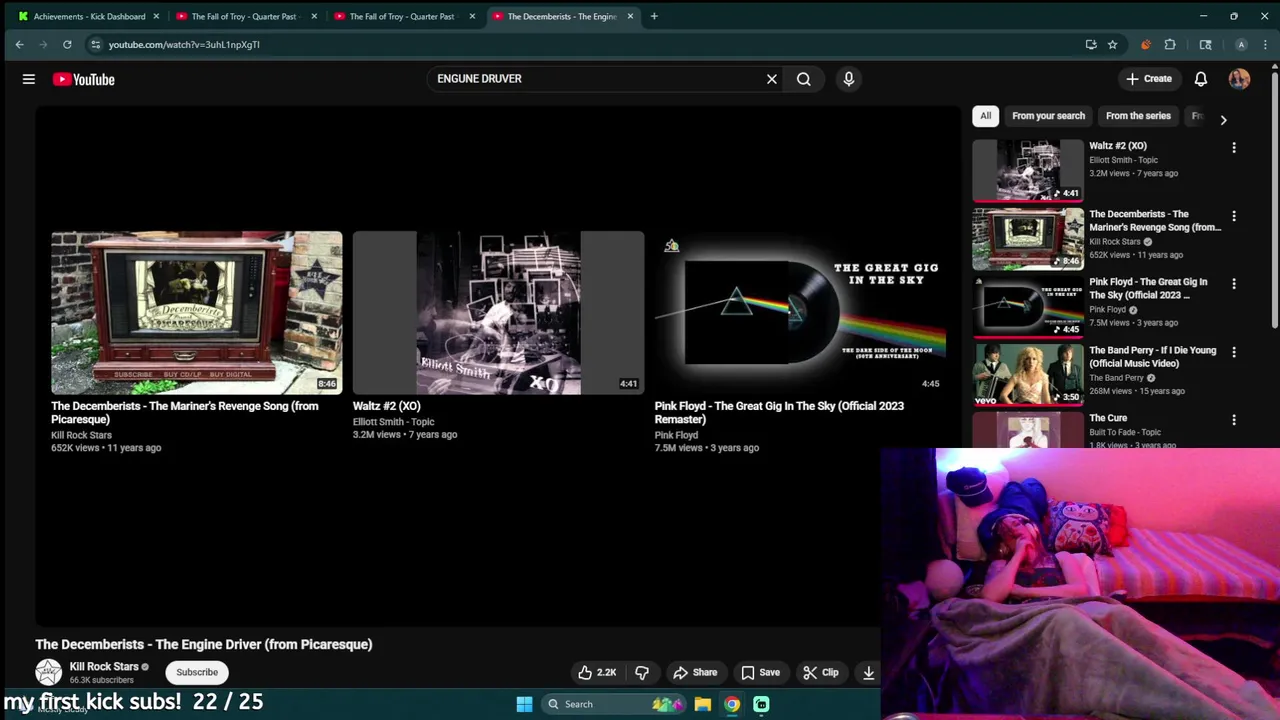Go back with browser back arrow
The height and width of the screenshot is (720, 1280).
point(19,44)
